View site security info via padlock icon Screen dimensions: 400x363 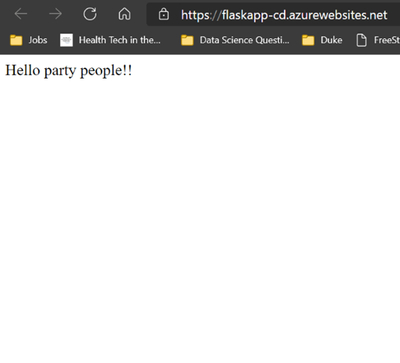click(164, 14)
